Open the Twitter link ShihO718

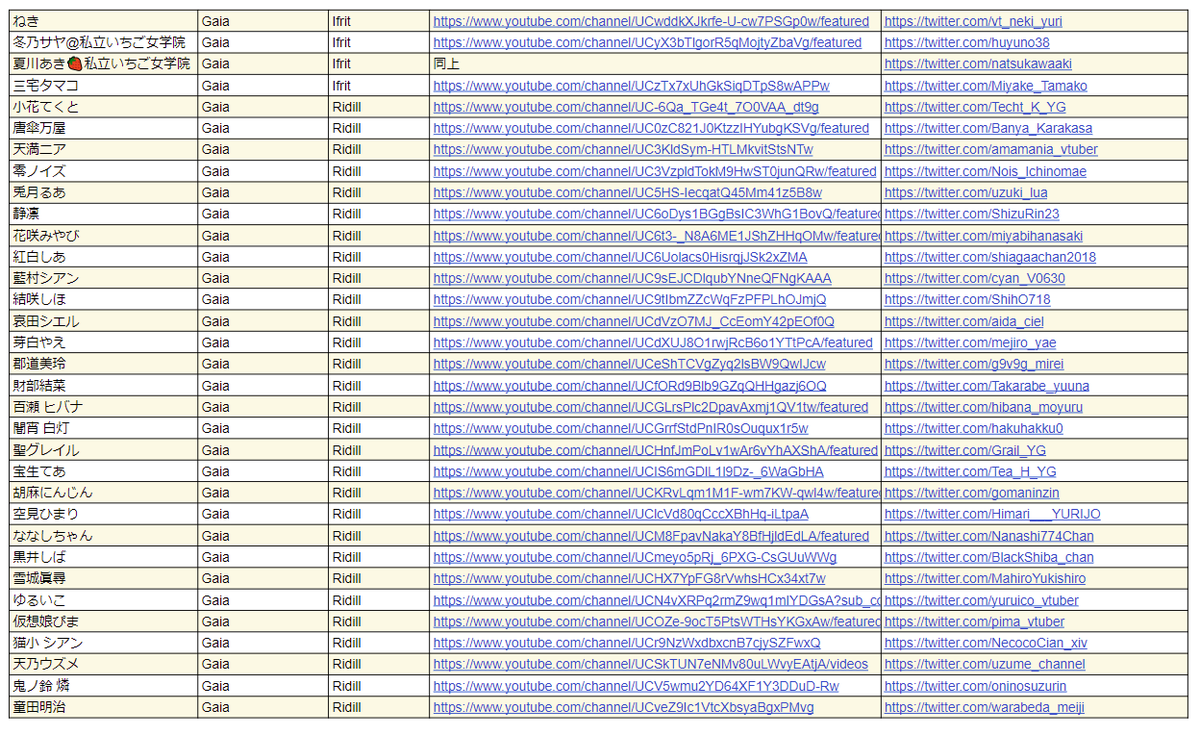(x=967, y=300)
